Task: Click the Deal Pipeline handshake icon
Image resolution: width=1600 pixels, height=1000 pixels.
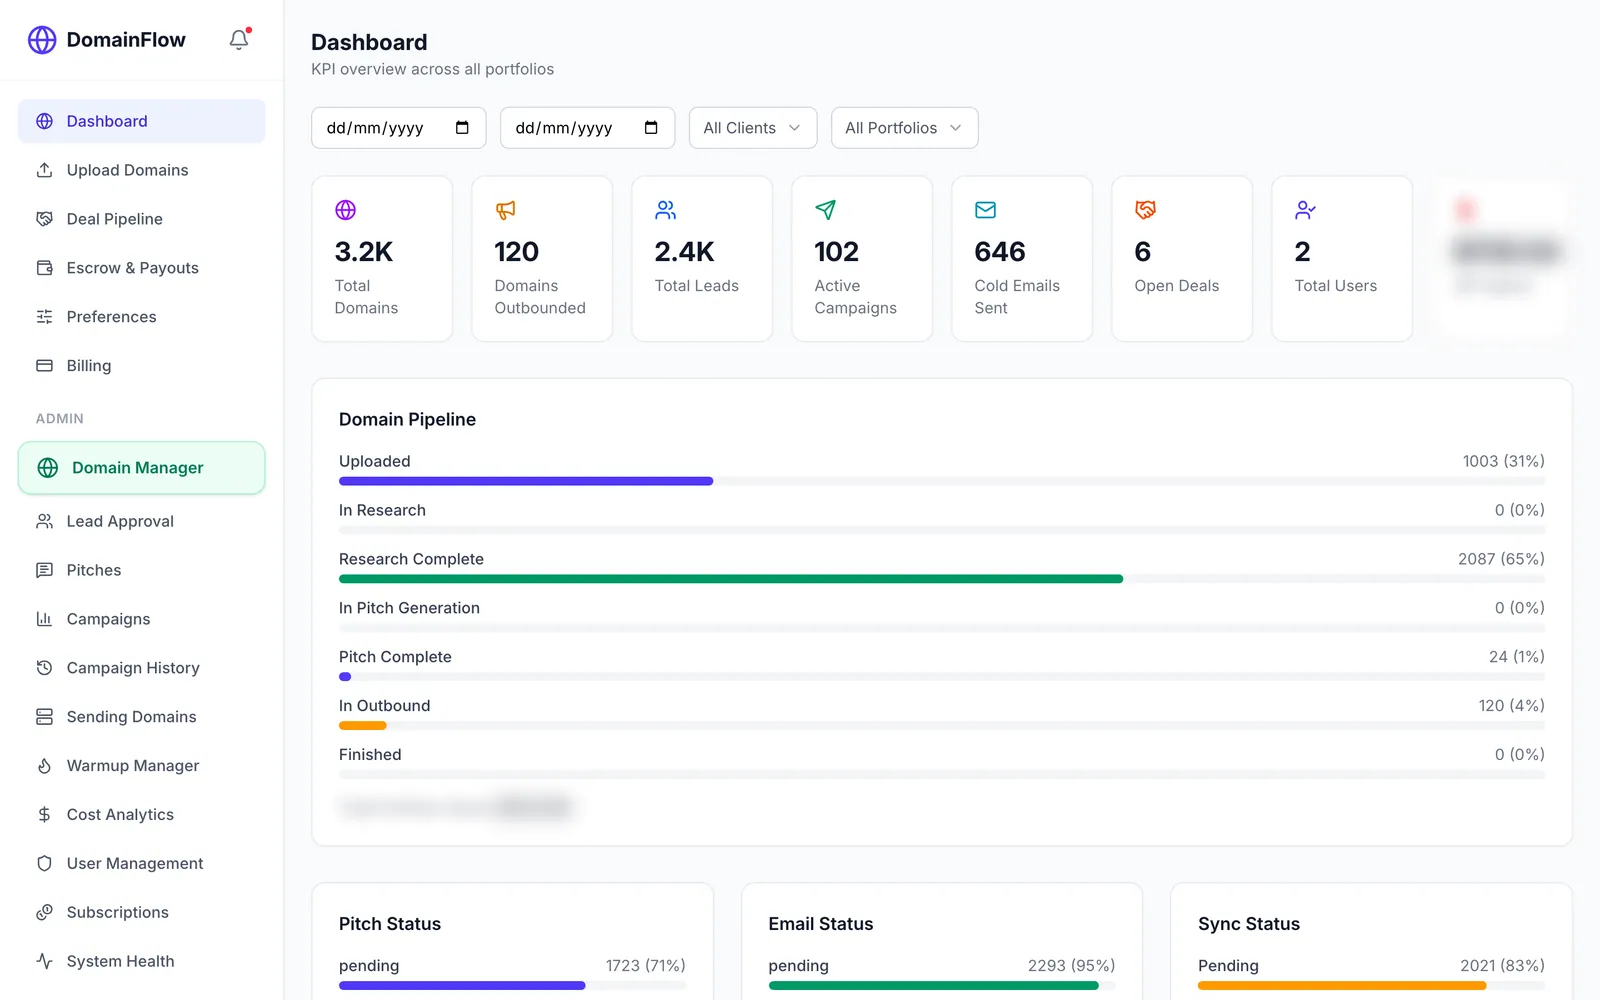Action: 44,219
